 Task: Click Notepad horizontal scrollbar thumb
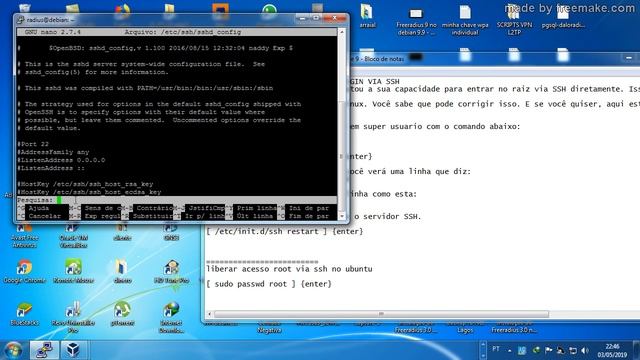pos(381,314)
